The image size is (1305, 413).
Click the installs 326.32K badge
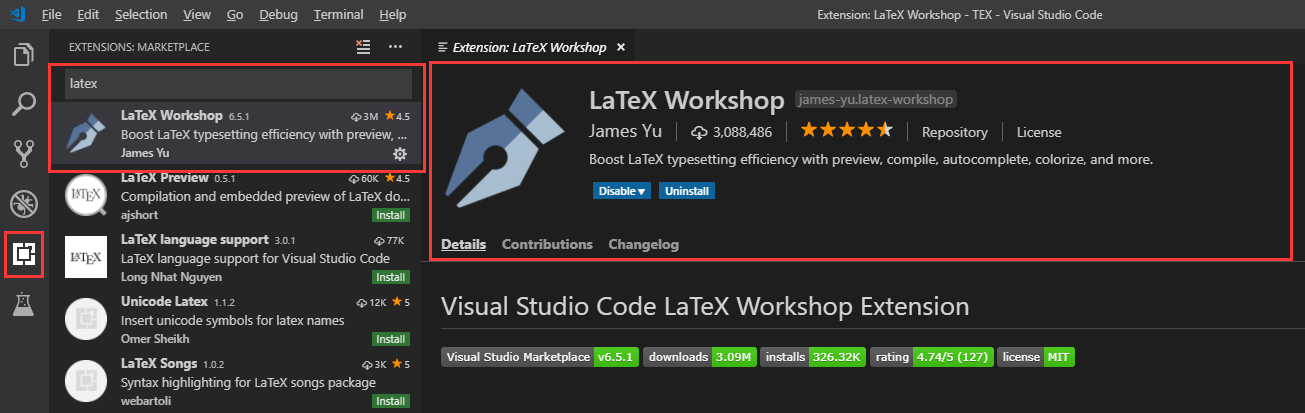(x=813, y=357)
